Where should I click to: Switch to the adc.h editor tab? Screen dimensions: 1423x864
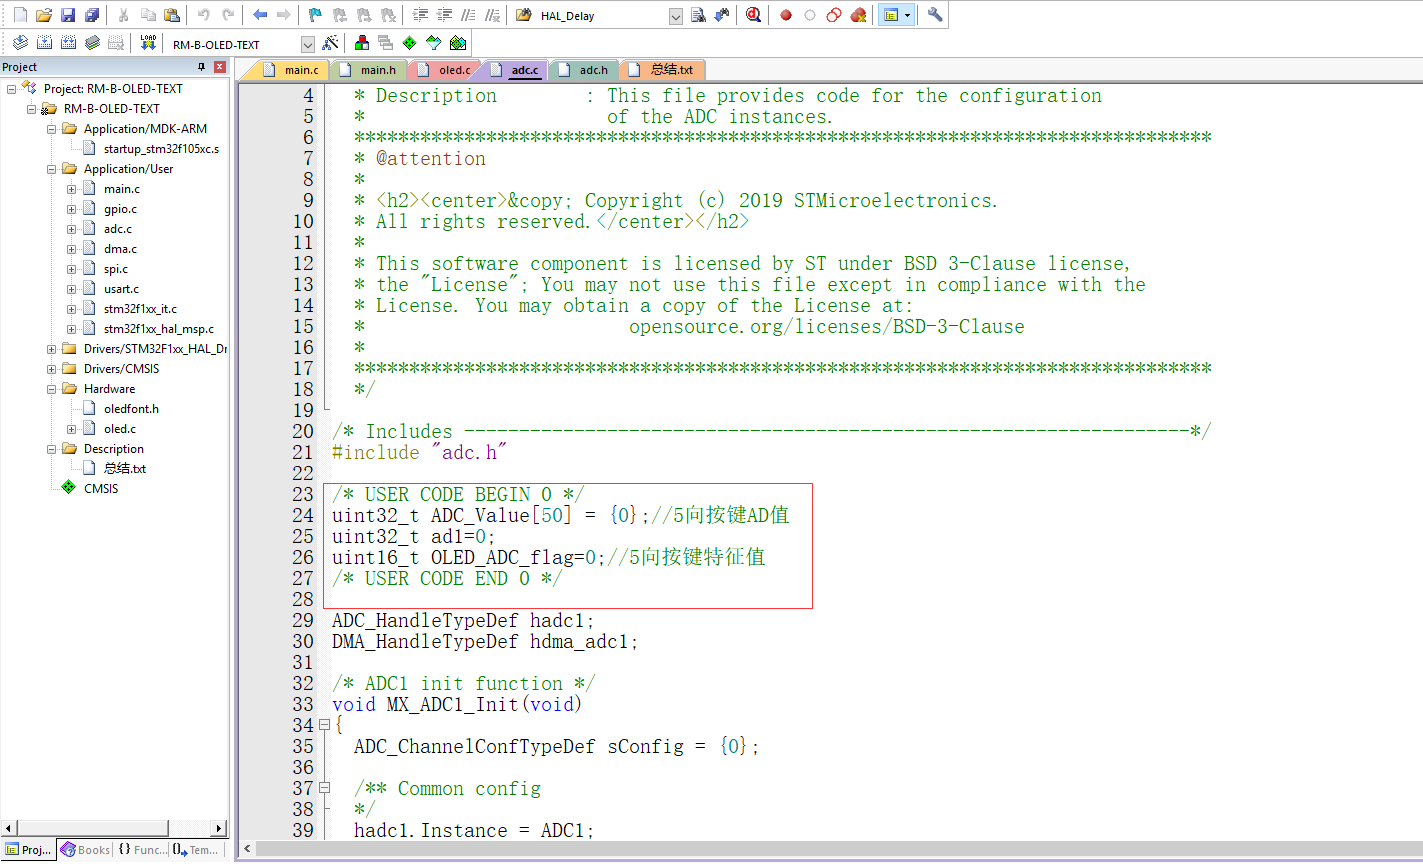585,70
